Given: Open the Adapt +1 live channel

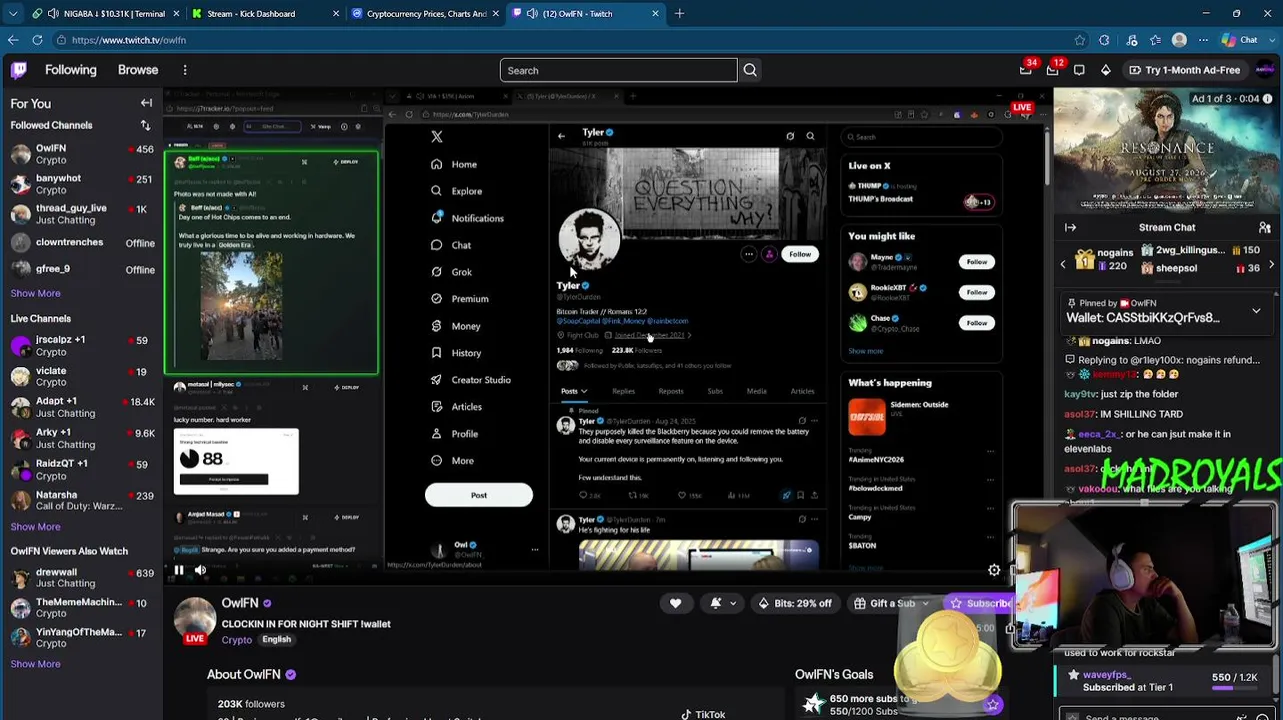Looking at the screenshot, I should pyautogui.click(x=82, y=407).
